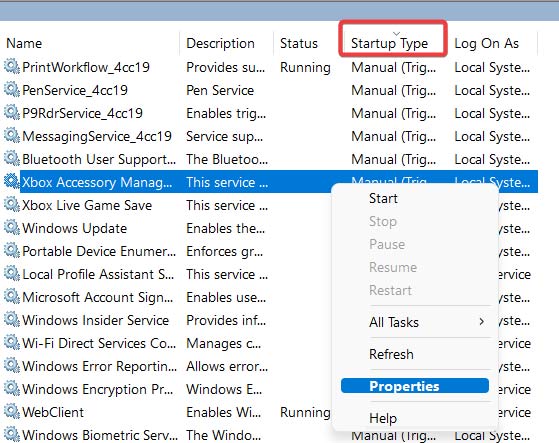Click the sort chevron above Startup Type
Screen dimensions: 559x443
396,34
